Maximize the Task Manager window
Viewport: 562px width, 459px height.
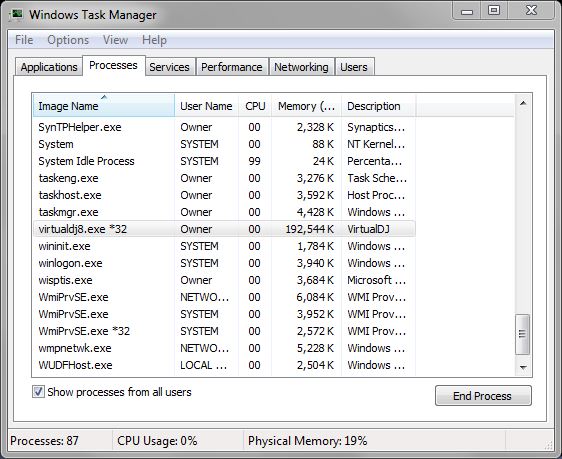[494, 10]
